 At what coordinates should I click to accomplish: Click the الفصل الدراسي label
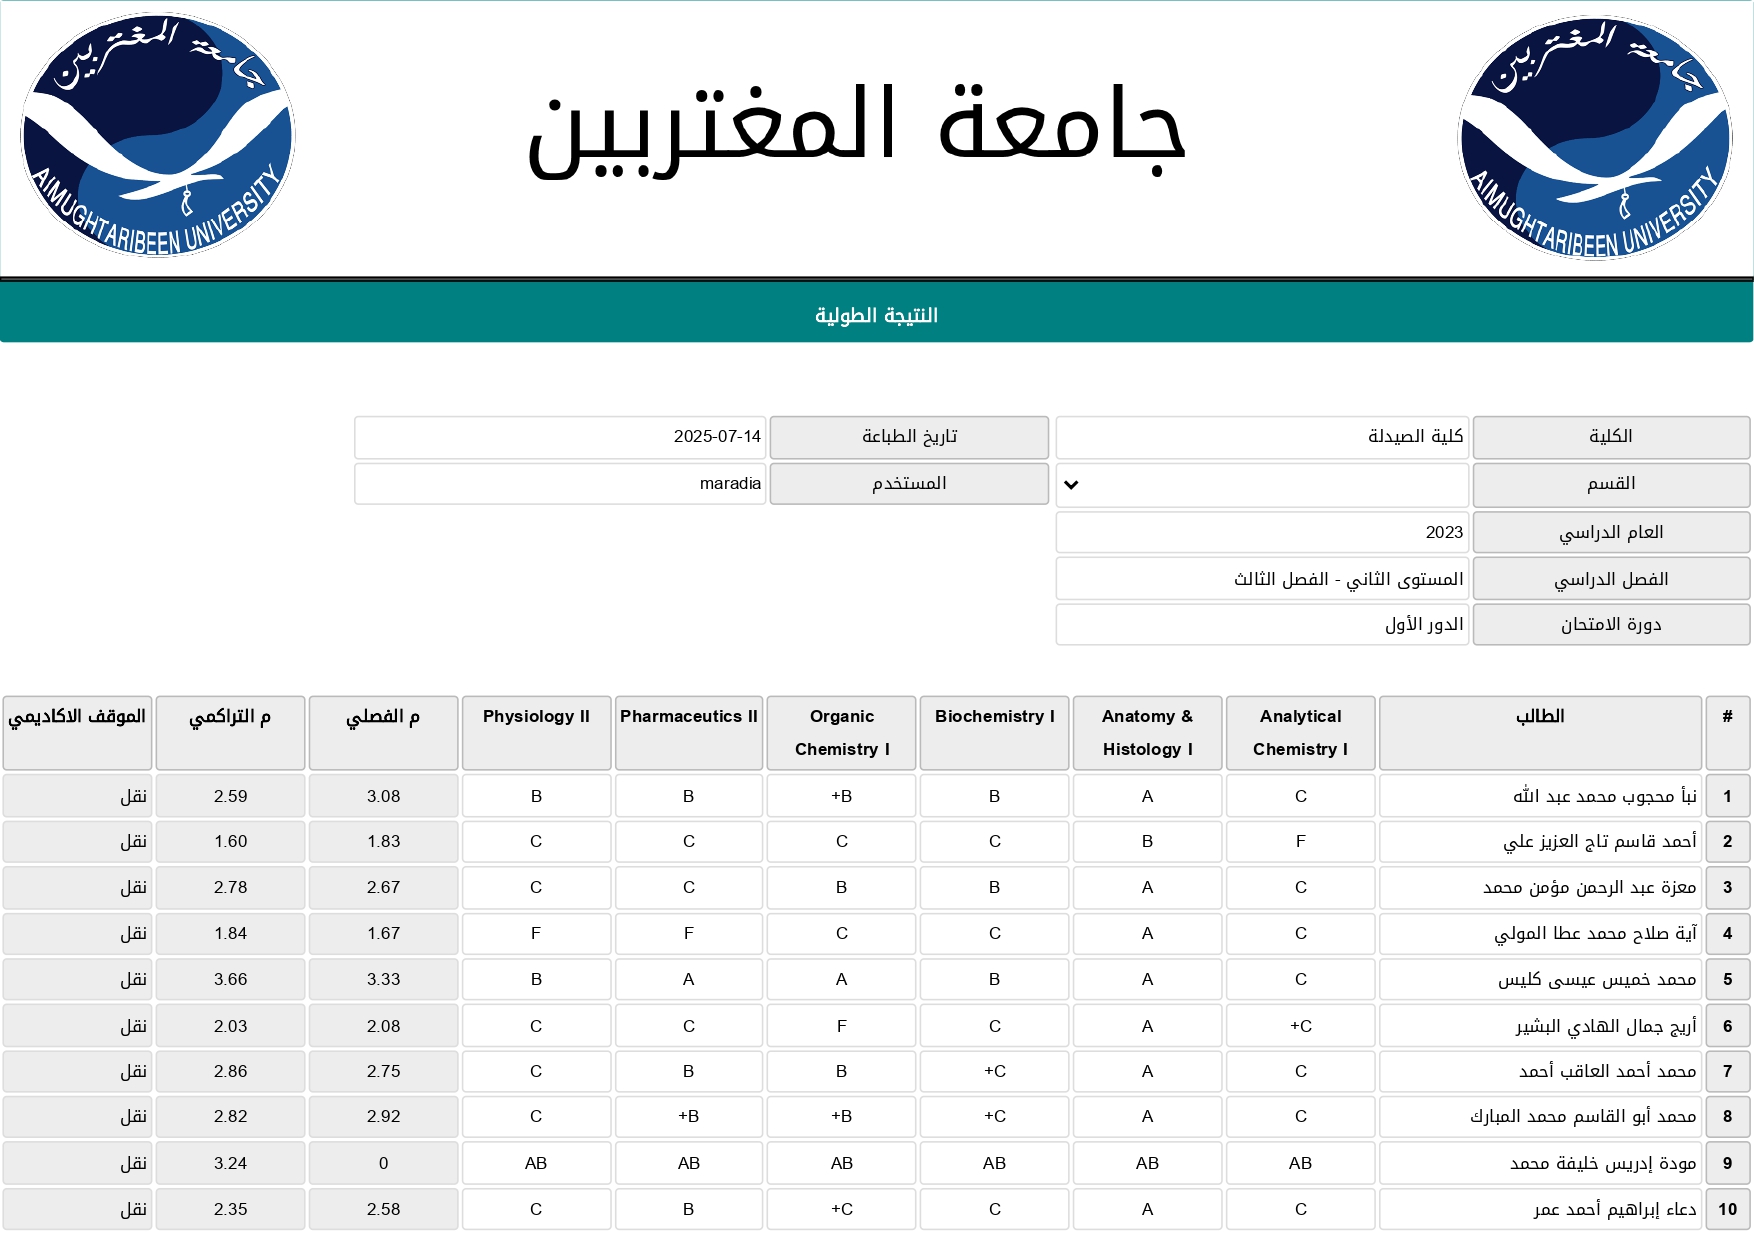coord(1611,579)
